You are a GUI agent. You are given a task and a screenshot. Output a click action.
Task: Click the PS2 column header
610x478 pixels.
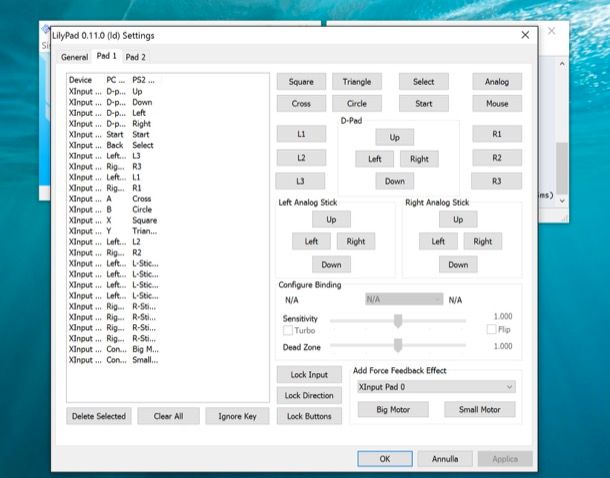point(143,80)
